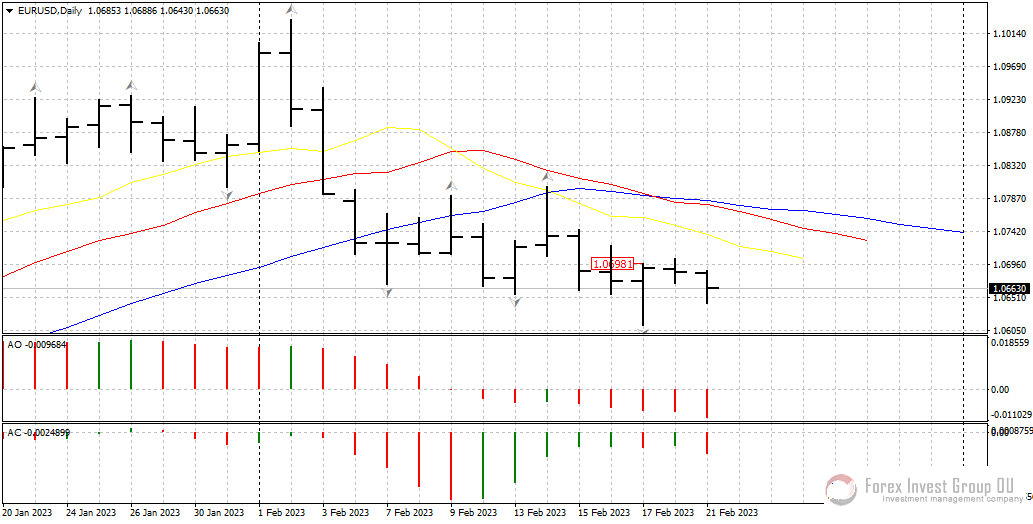Click the right end of the red moving average
1033x524 pixels.
[x=865, y=241]
